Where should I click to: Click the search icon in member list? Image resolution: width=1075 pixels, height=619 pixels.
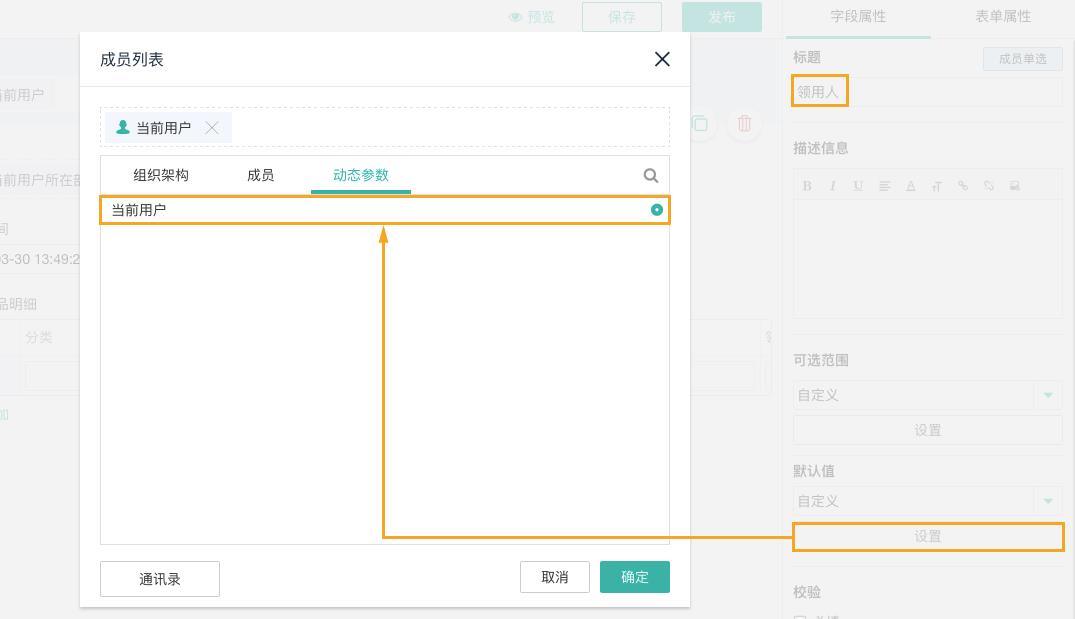[x=651, y=176]
